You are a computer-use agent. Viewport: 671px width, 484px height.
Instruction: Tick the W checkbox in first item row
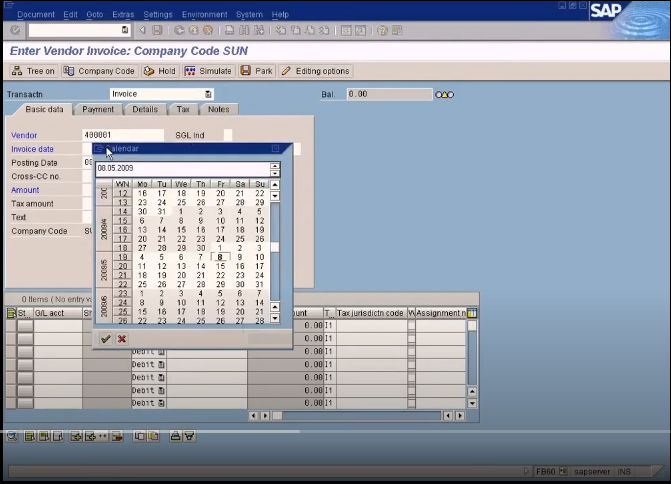[411, 325]
